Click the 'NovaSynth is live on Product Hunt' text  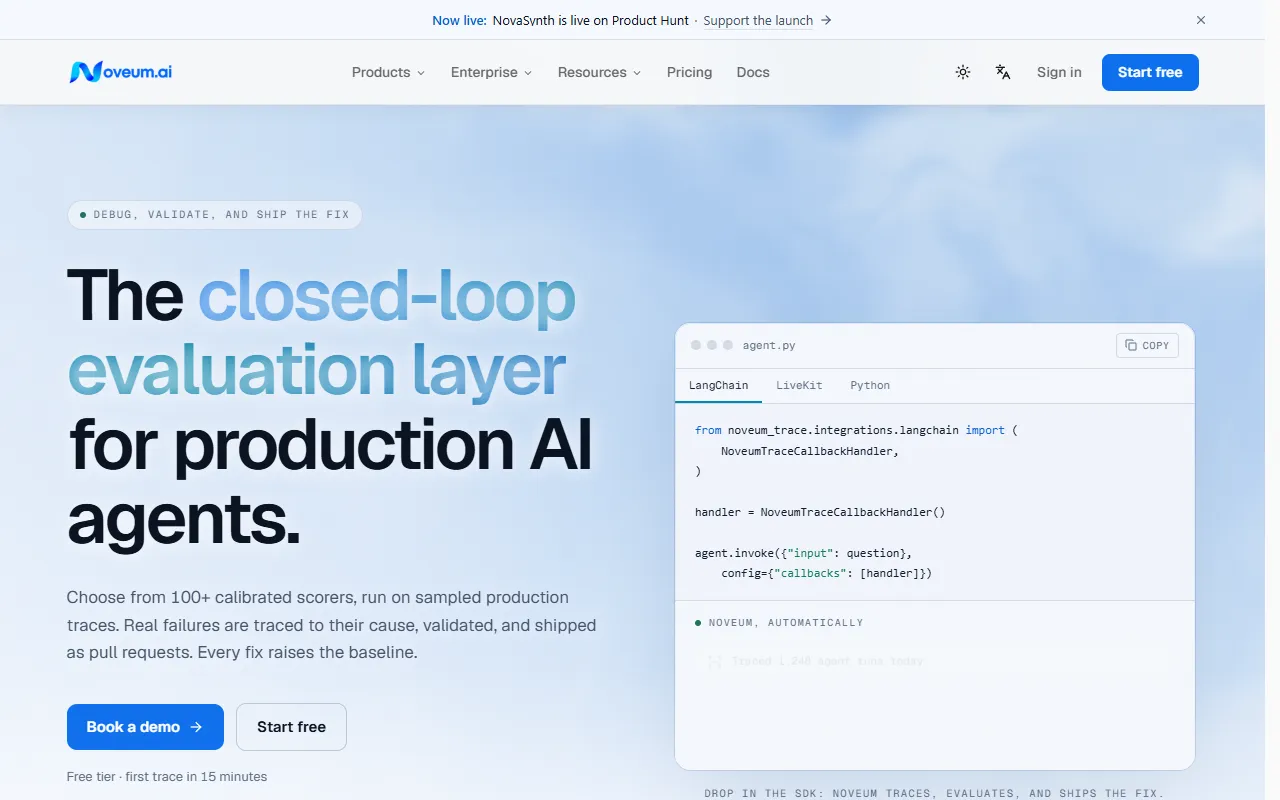pyautogui.click(x=591, y=20)
